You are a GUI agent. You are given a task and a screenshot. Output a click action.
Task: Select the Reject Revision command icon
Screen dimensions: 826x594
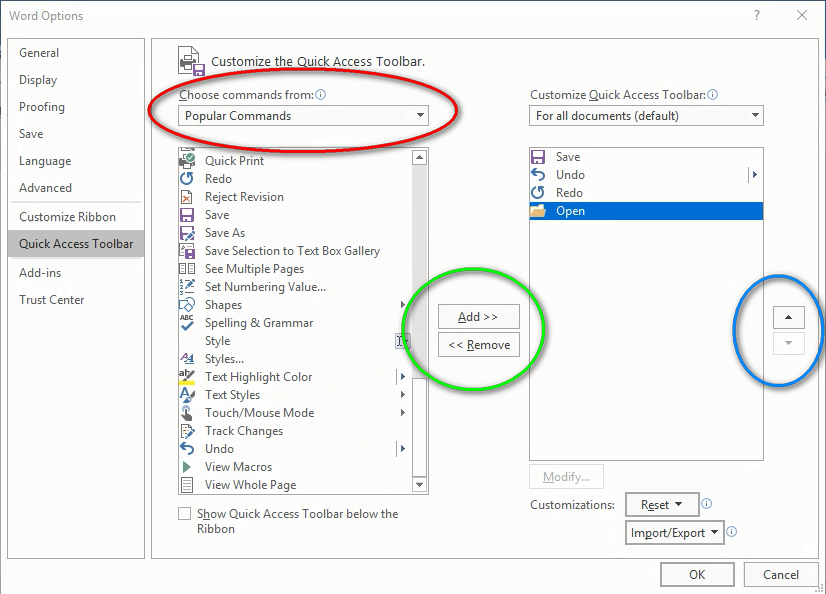pos(187,197)
